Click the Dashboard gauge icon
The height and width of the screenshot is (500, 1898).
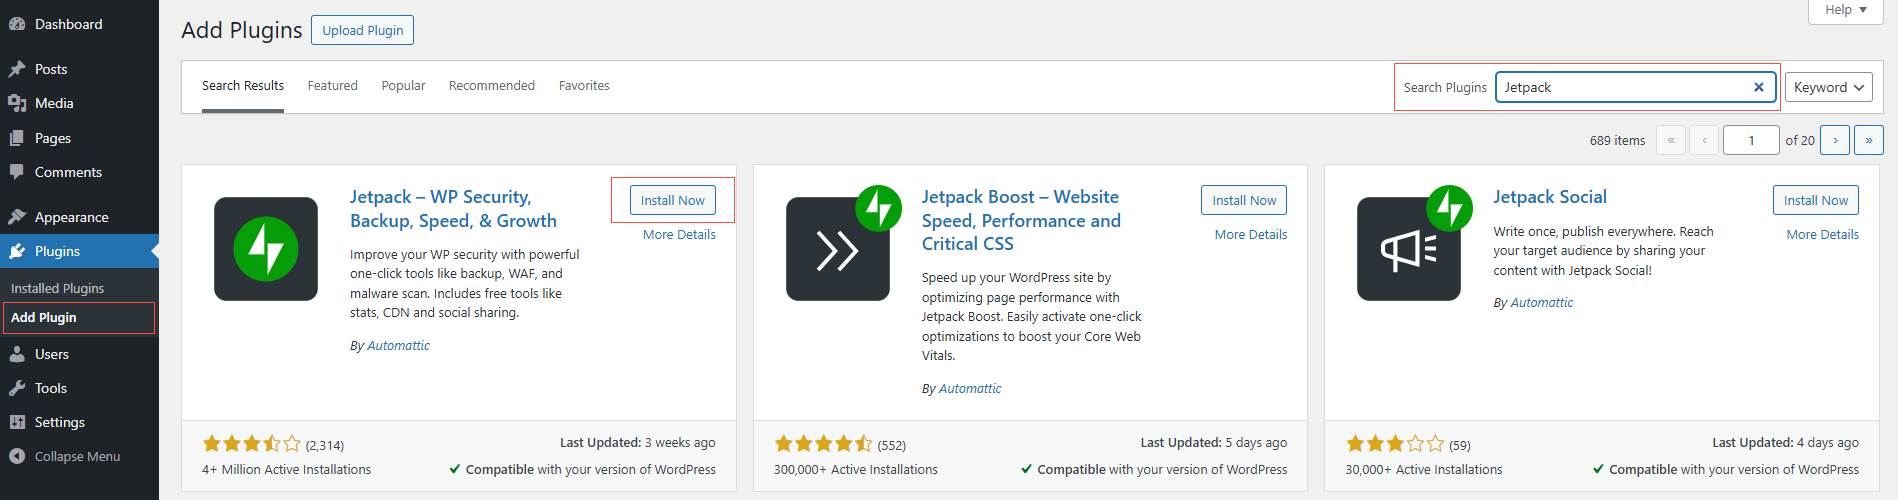click(x=17, y=24)
